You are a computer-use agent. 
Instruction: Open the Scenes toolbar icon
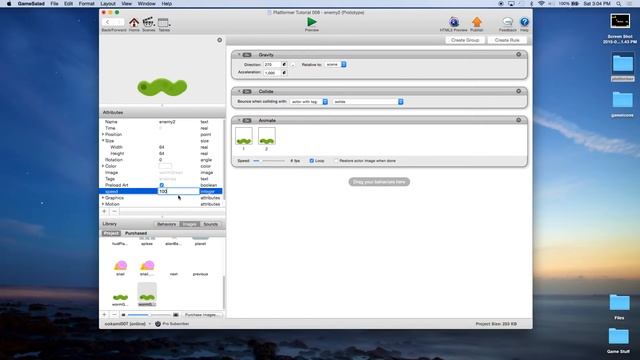(148, 22)
